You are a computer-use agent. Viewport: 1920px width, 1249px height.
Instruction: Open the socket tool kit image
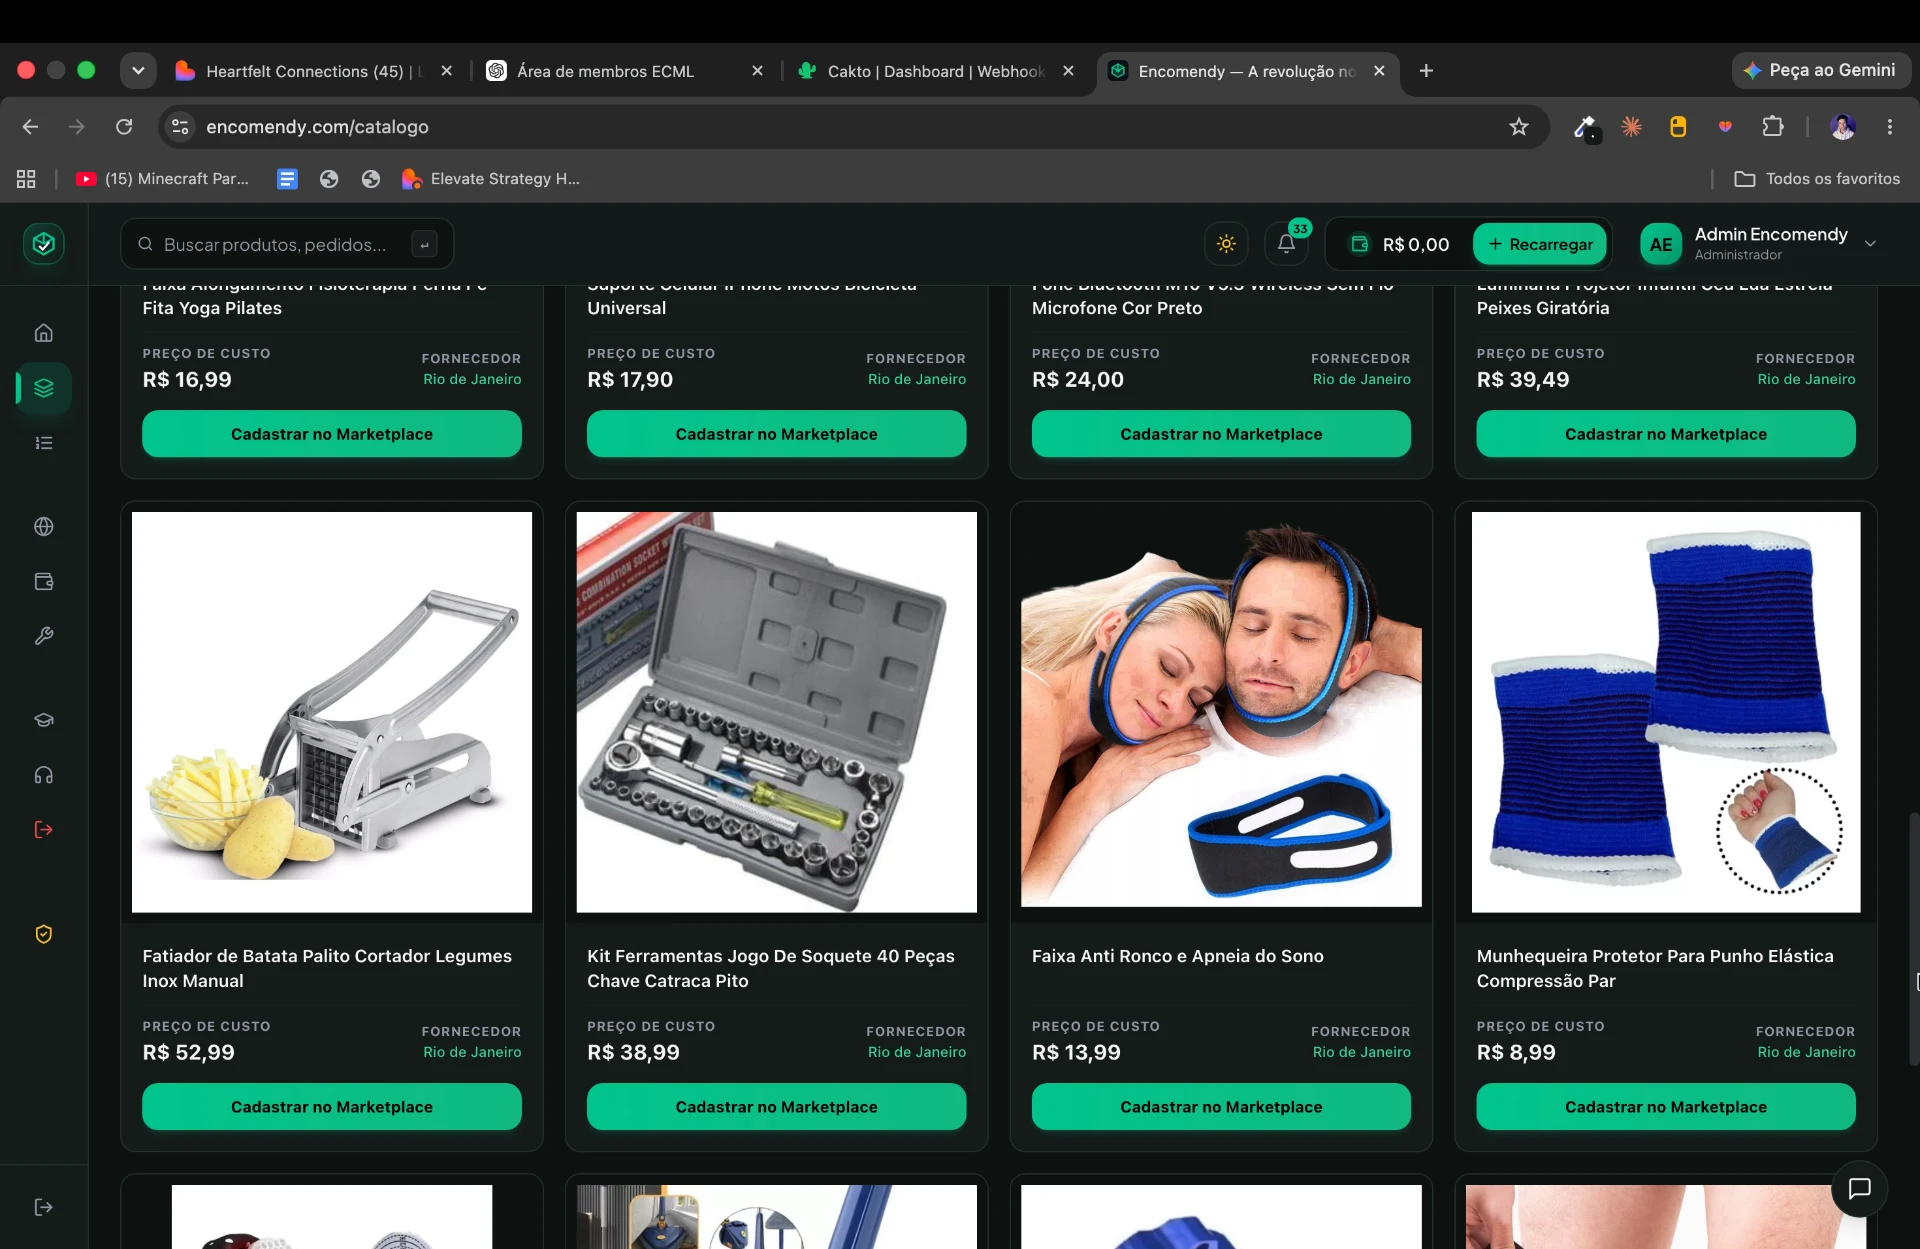777,712
